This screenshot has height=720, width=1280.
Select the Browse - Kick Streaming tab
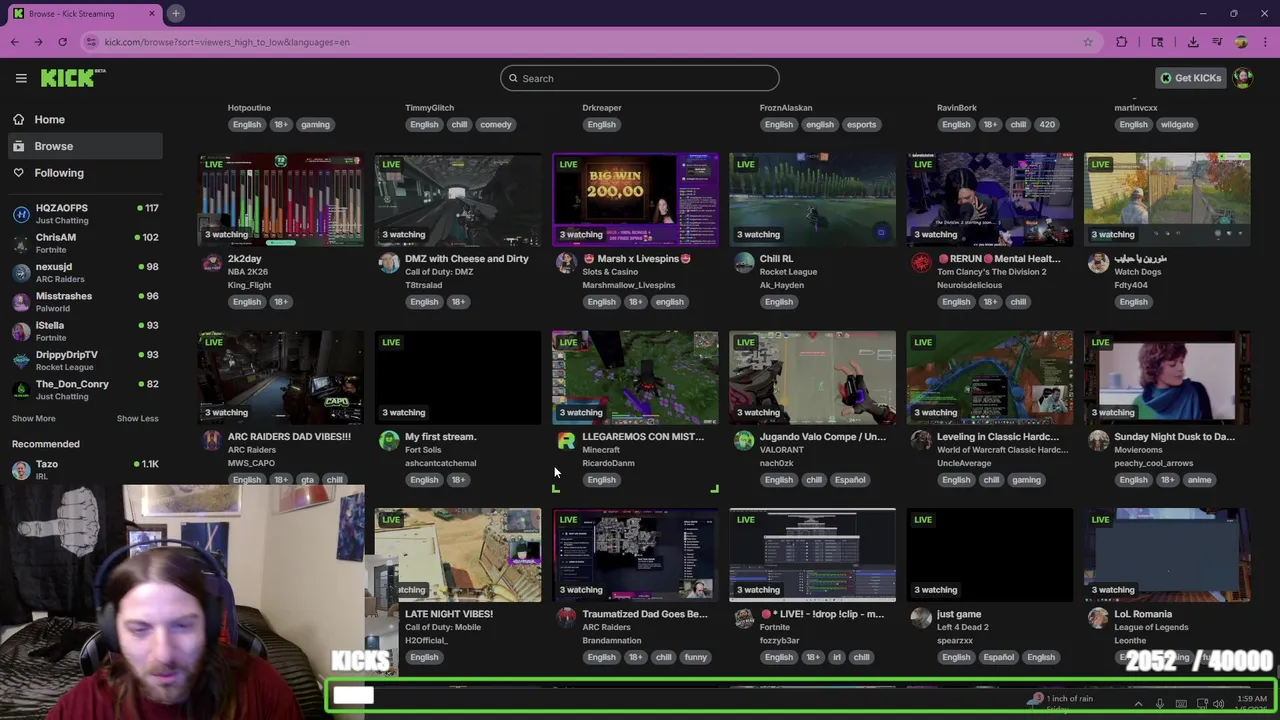84,13
